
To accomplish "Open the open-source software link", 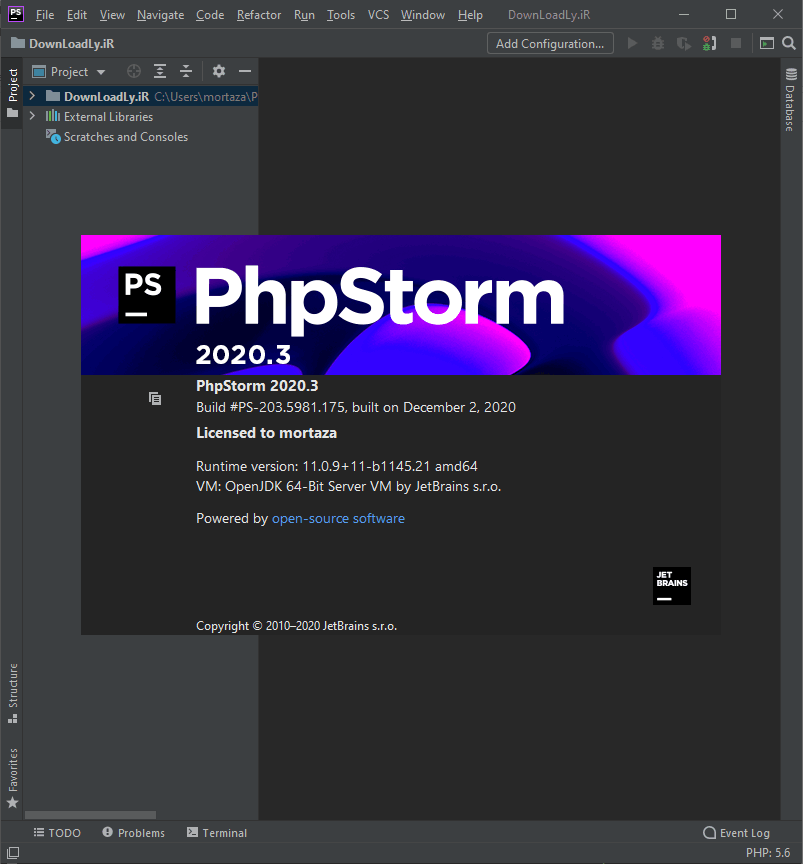I will point(338,518).
